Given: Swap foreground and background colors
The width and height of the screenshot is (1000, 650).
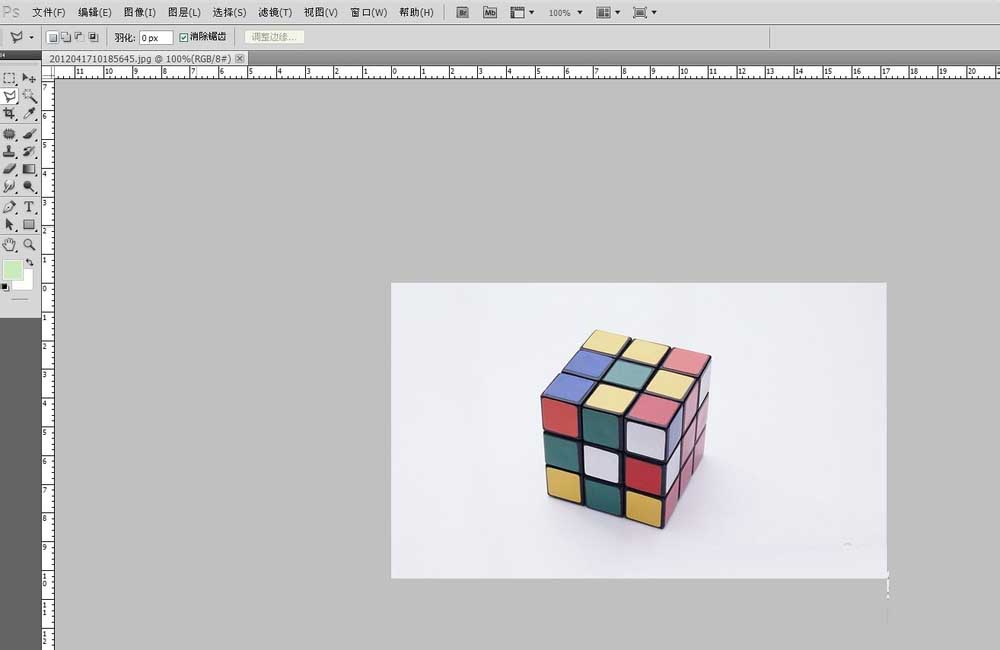Looking at the screenshot, I should click(29, 262).
